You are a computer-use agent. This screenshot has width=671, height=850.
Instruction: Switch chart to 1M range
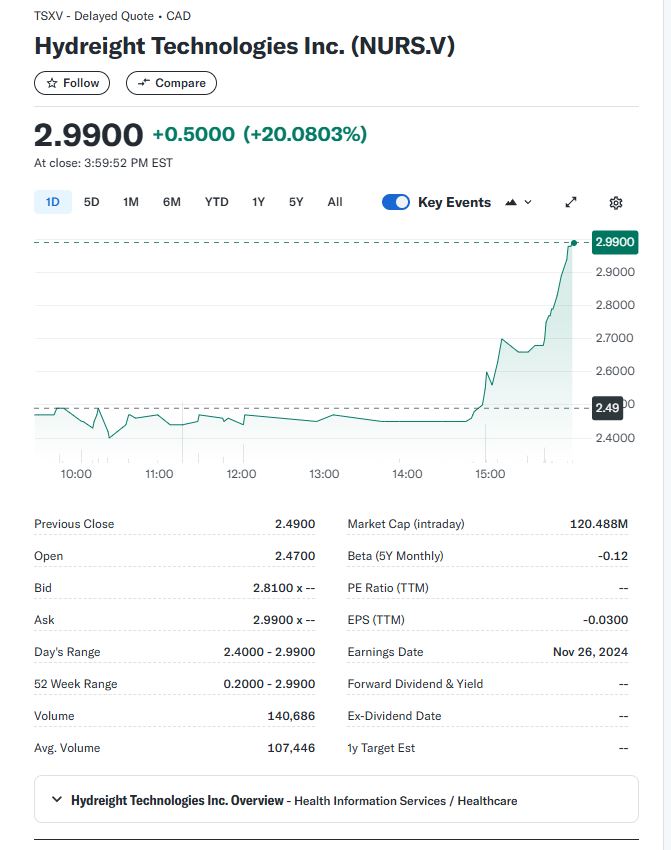click(131, 202)
